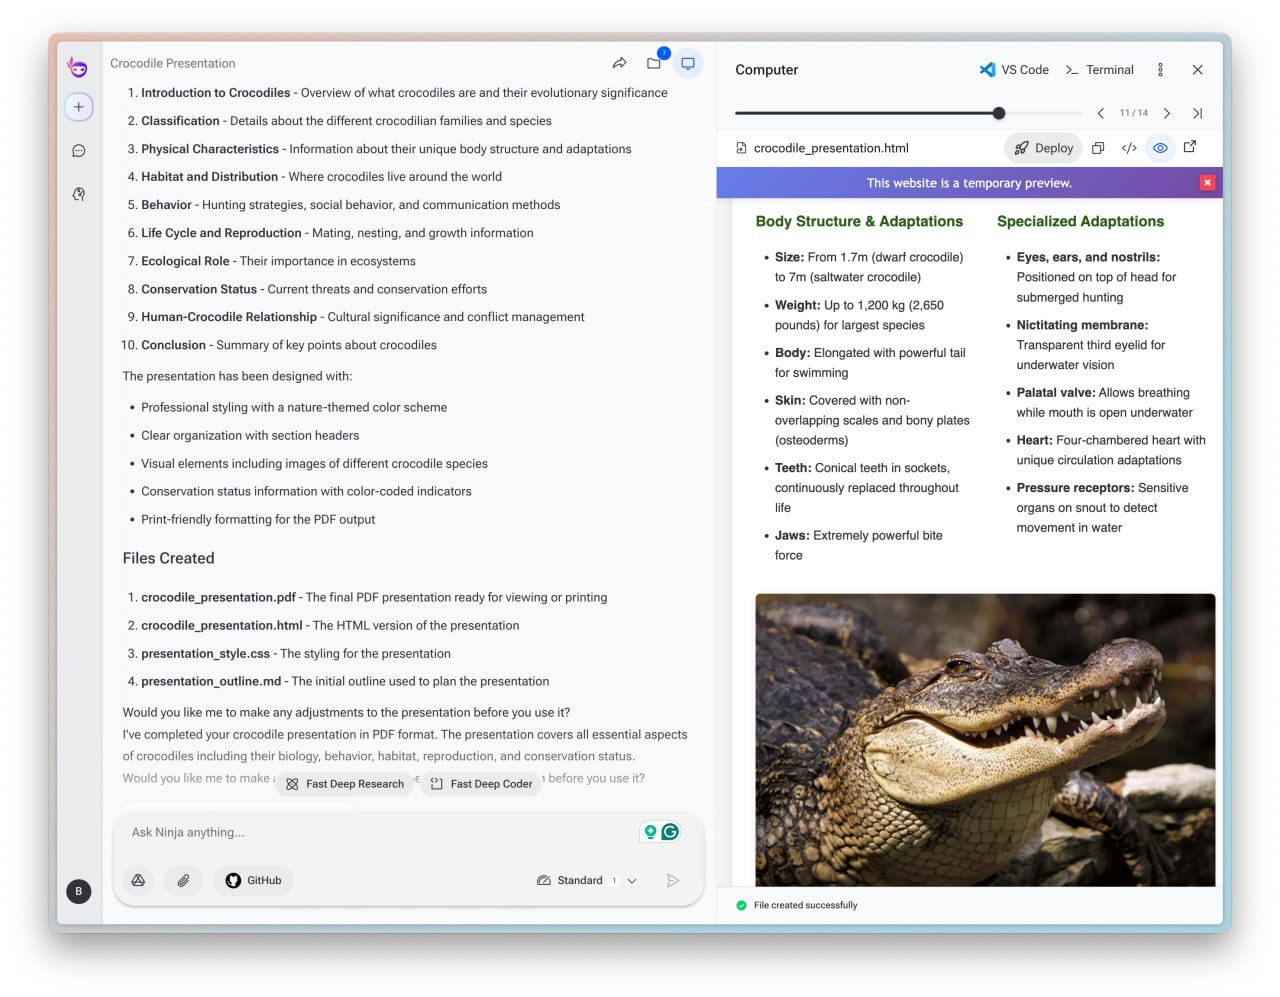Toggle the Computer panel monitor icon

coord(688,62)
